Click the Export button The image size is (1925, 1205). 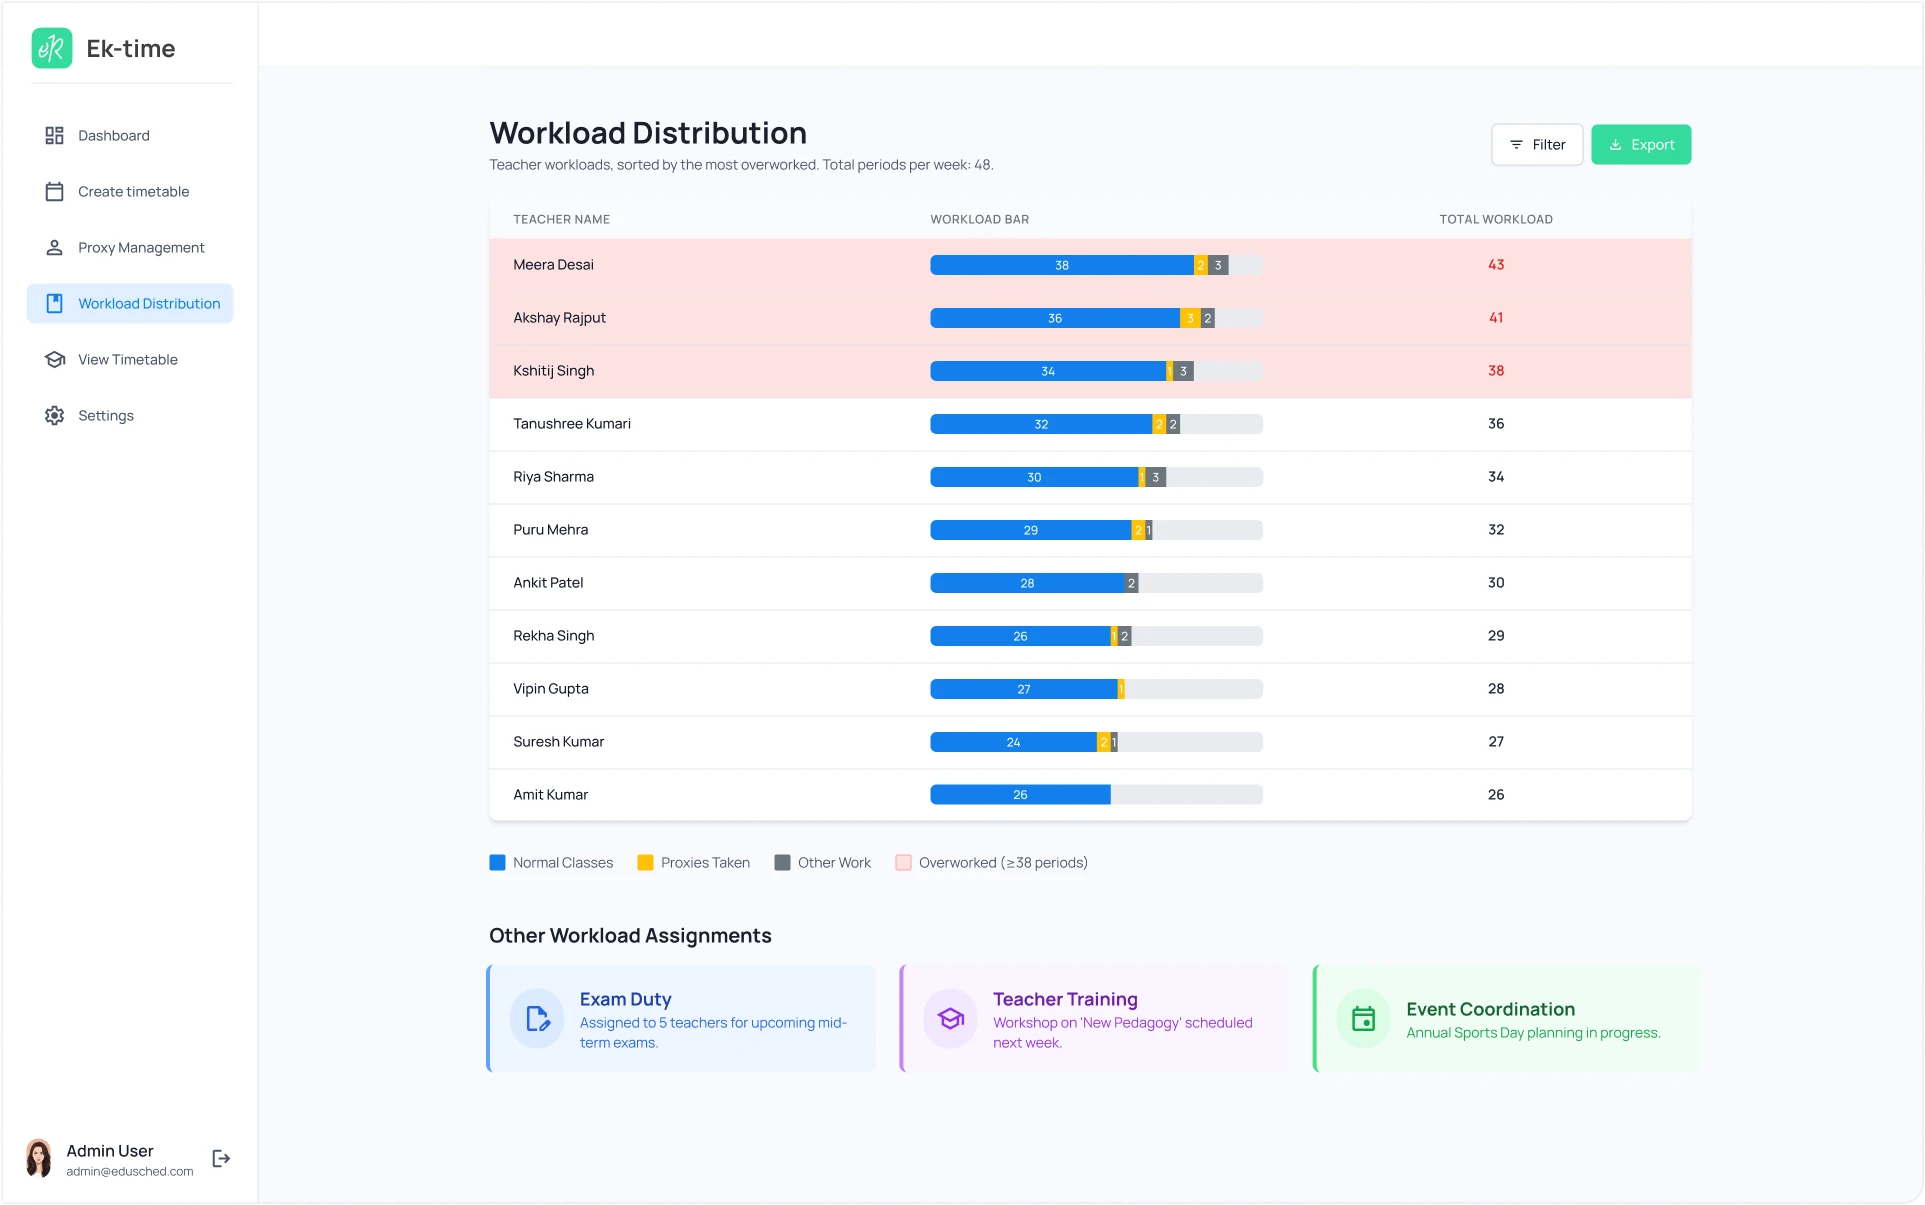(1641, 145)
